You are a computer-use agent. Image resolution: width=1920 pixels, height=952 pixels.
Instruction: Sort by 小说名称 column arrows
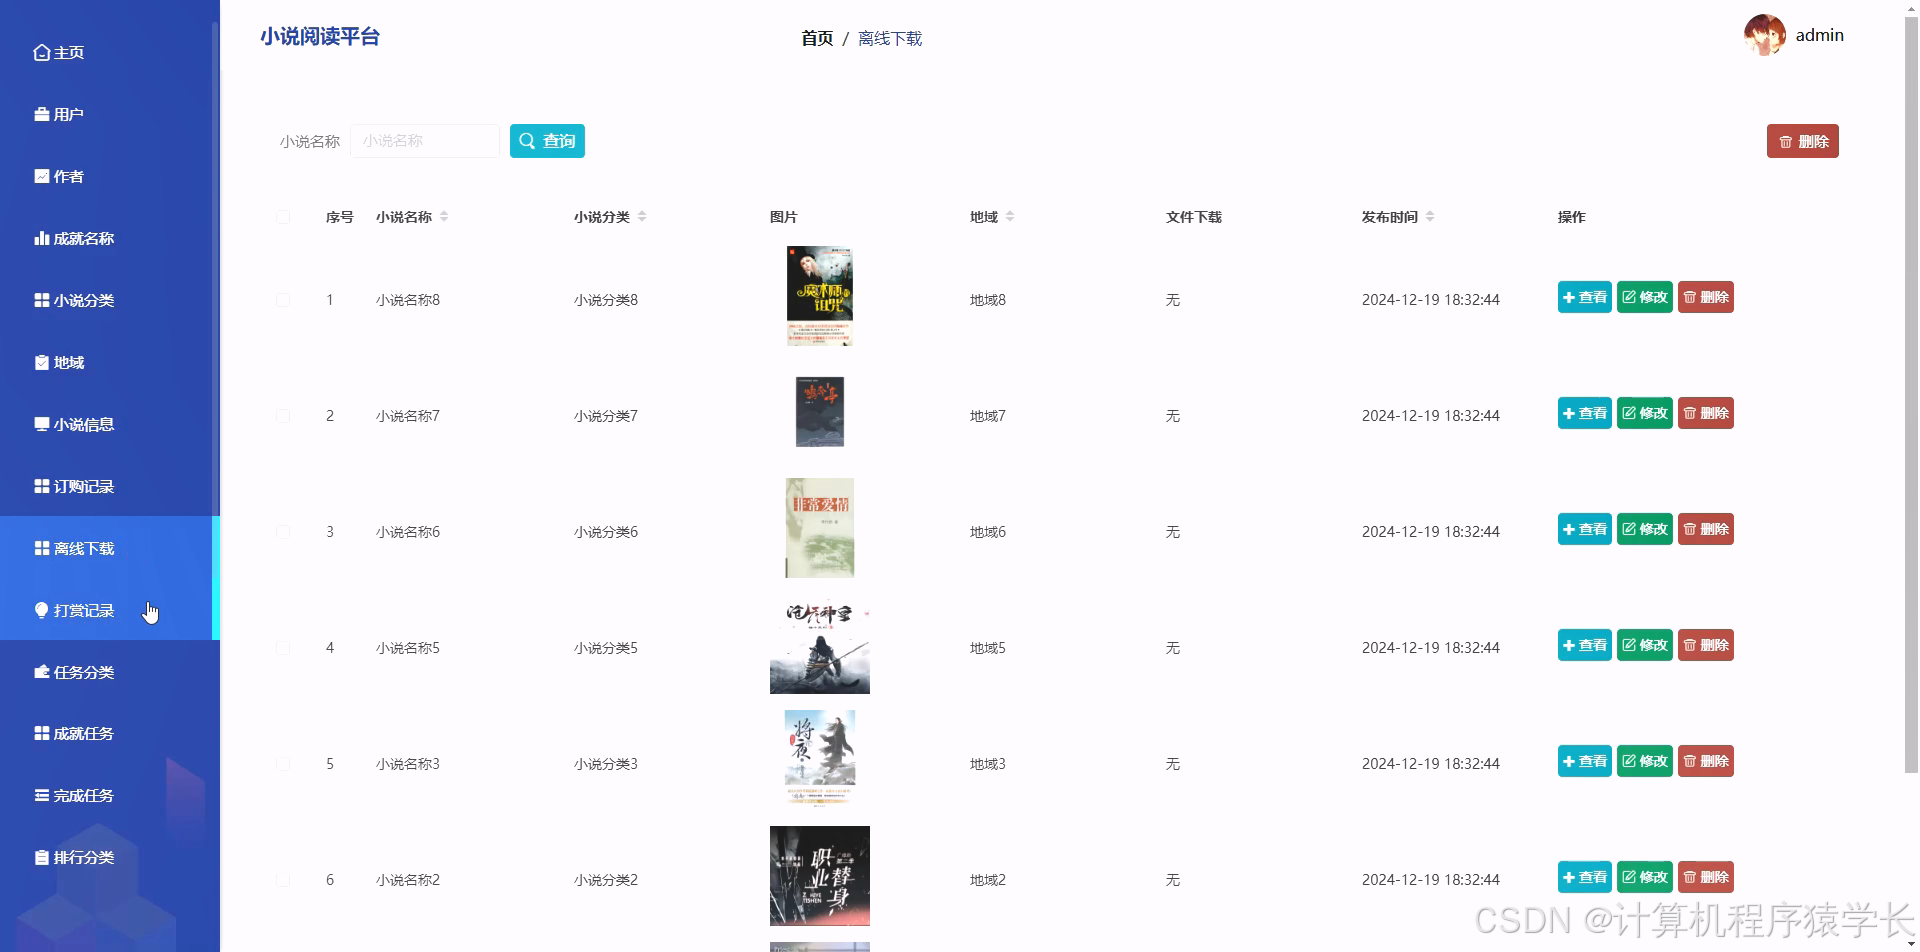pyautogui.click(x=444, y=217)
